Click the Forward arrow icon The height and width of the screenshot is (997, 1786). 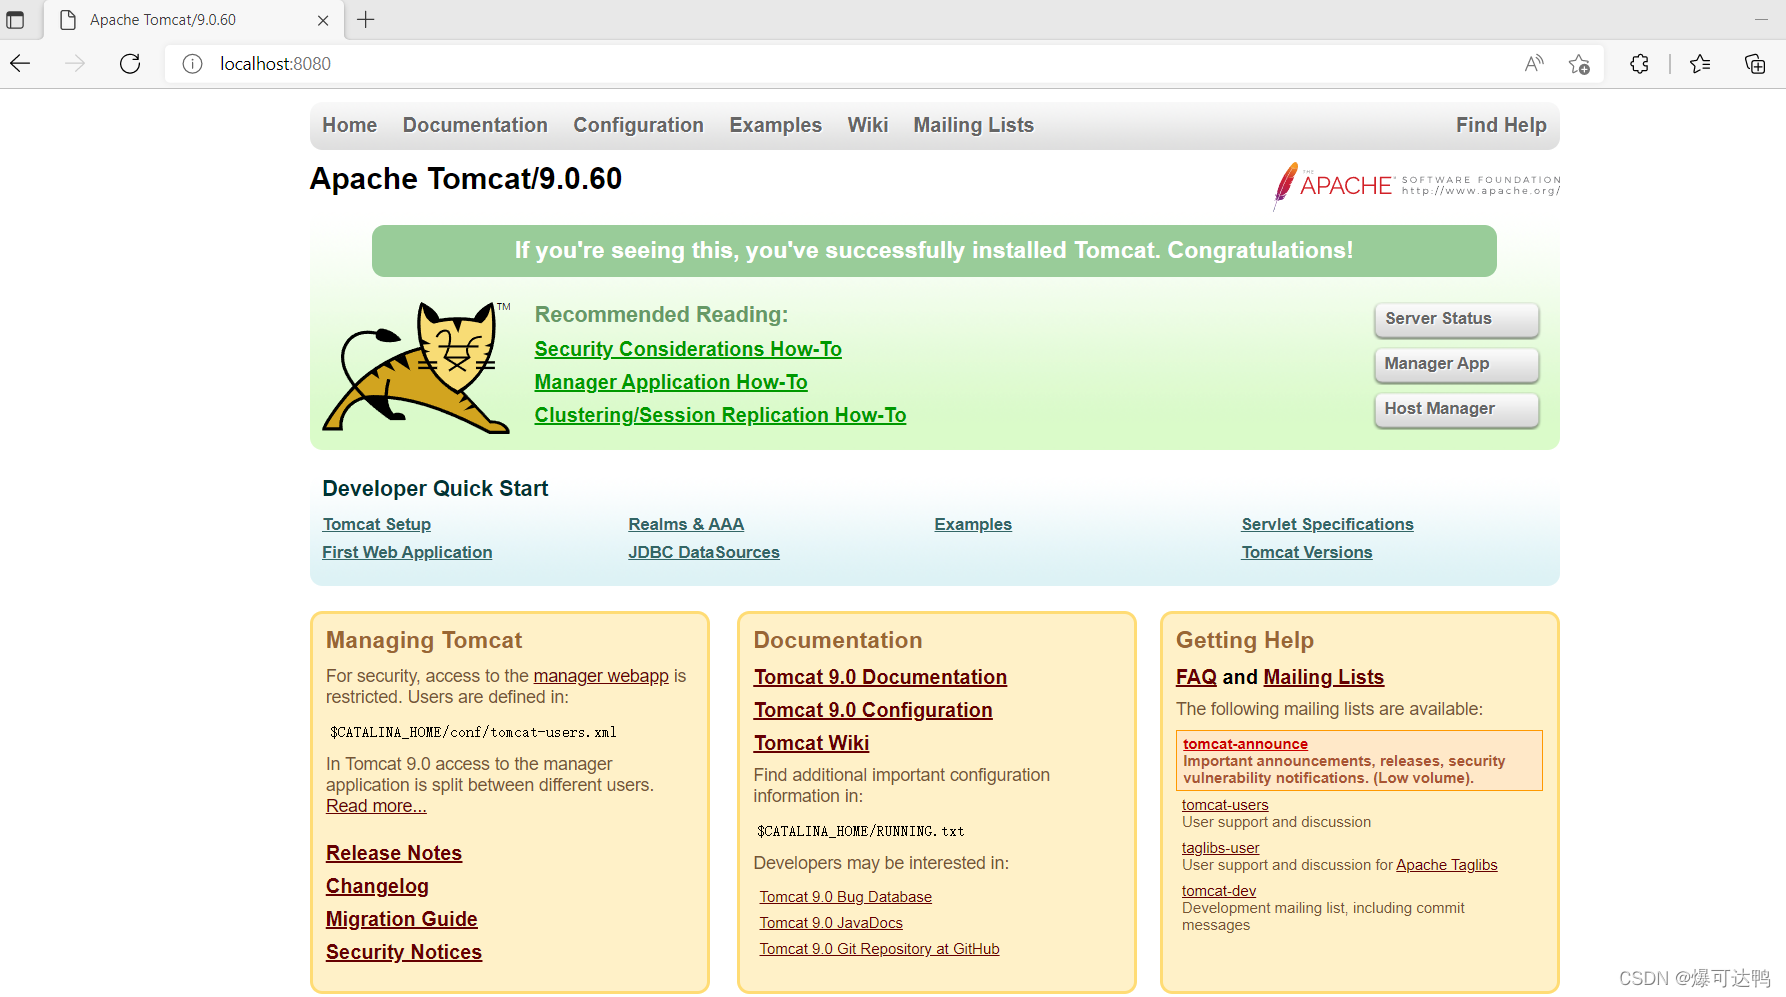75,64
